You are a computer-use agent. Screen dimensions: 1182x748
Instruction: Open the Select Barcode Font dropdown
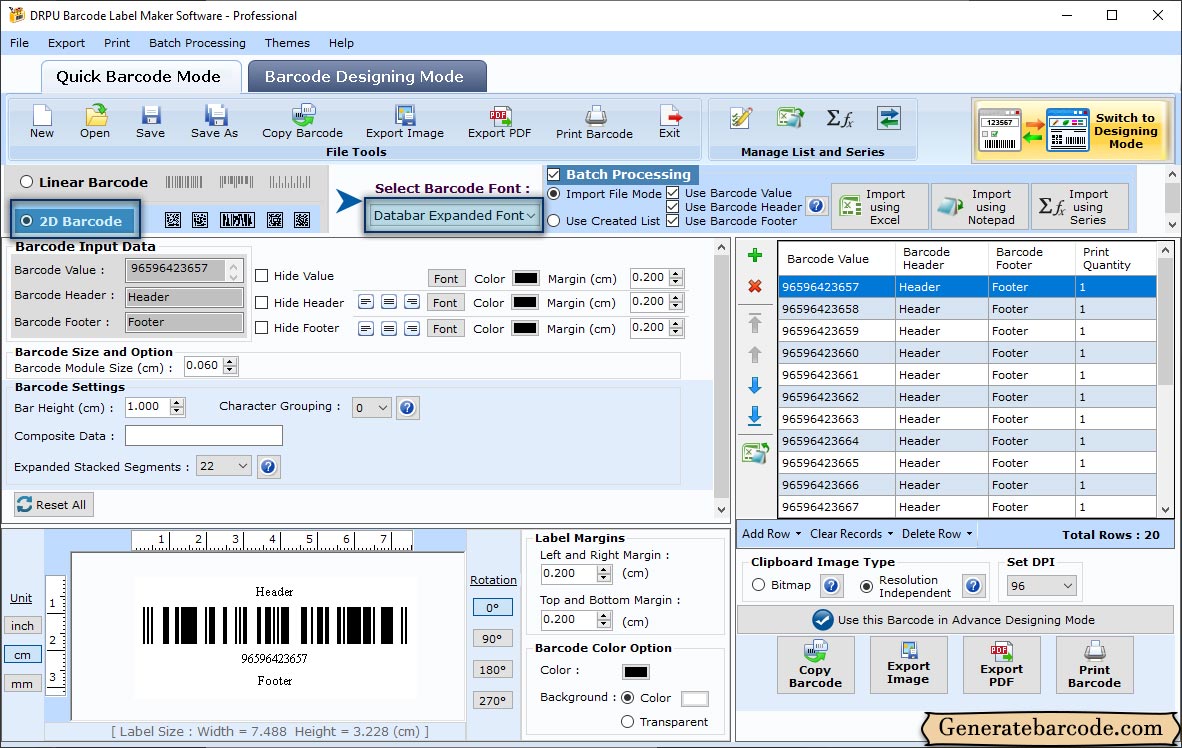[454, 216]
